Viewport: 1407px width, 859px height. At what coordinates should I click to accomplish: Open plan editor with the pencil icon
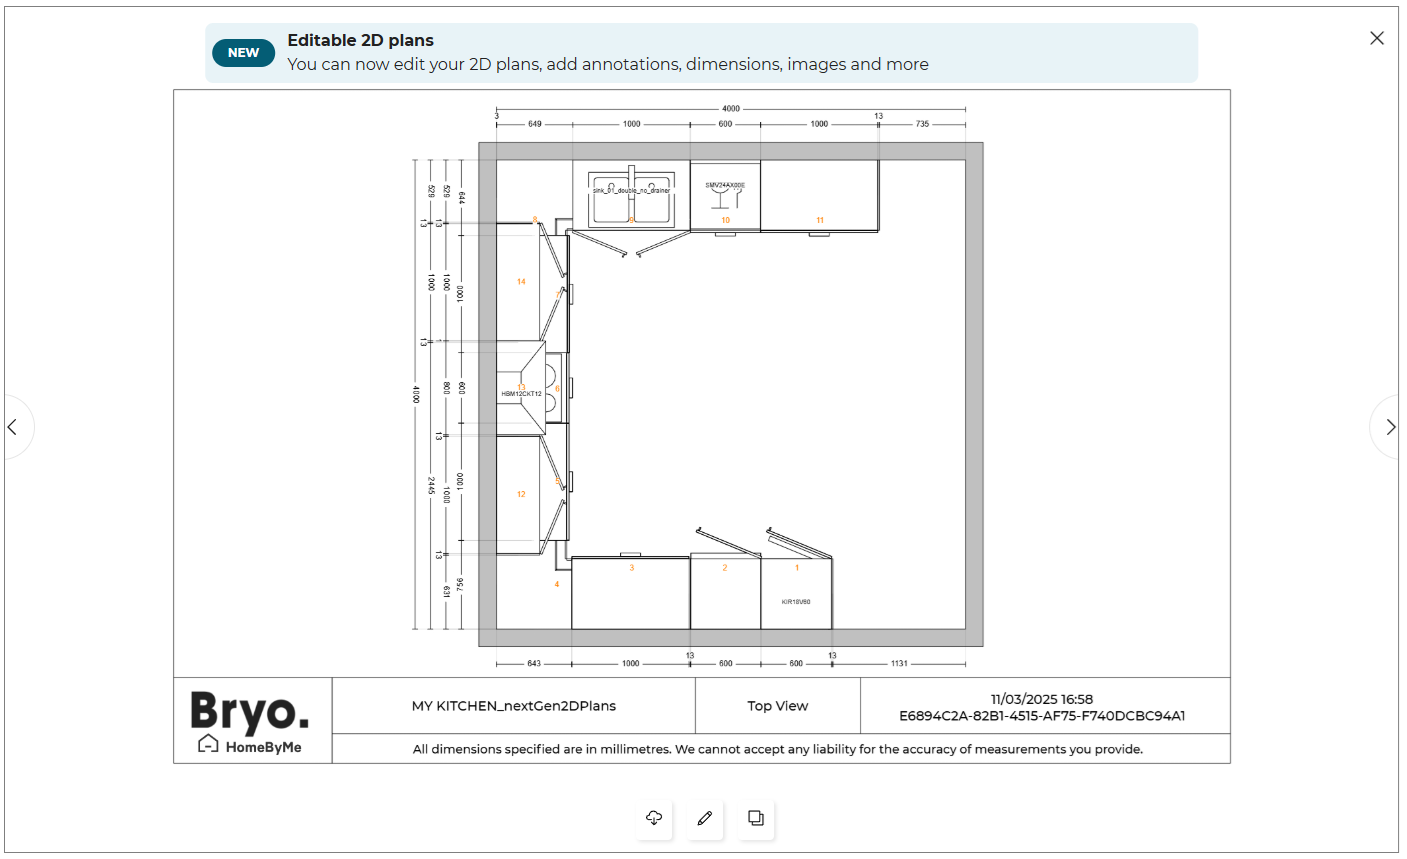(705, 818)
